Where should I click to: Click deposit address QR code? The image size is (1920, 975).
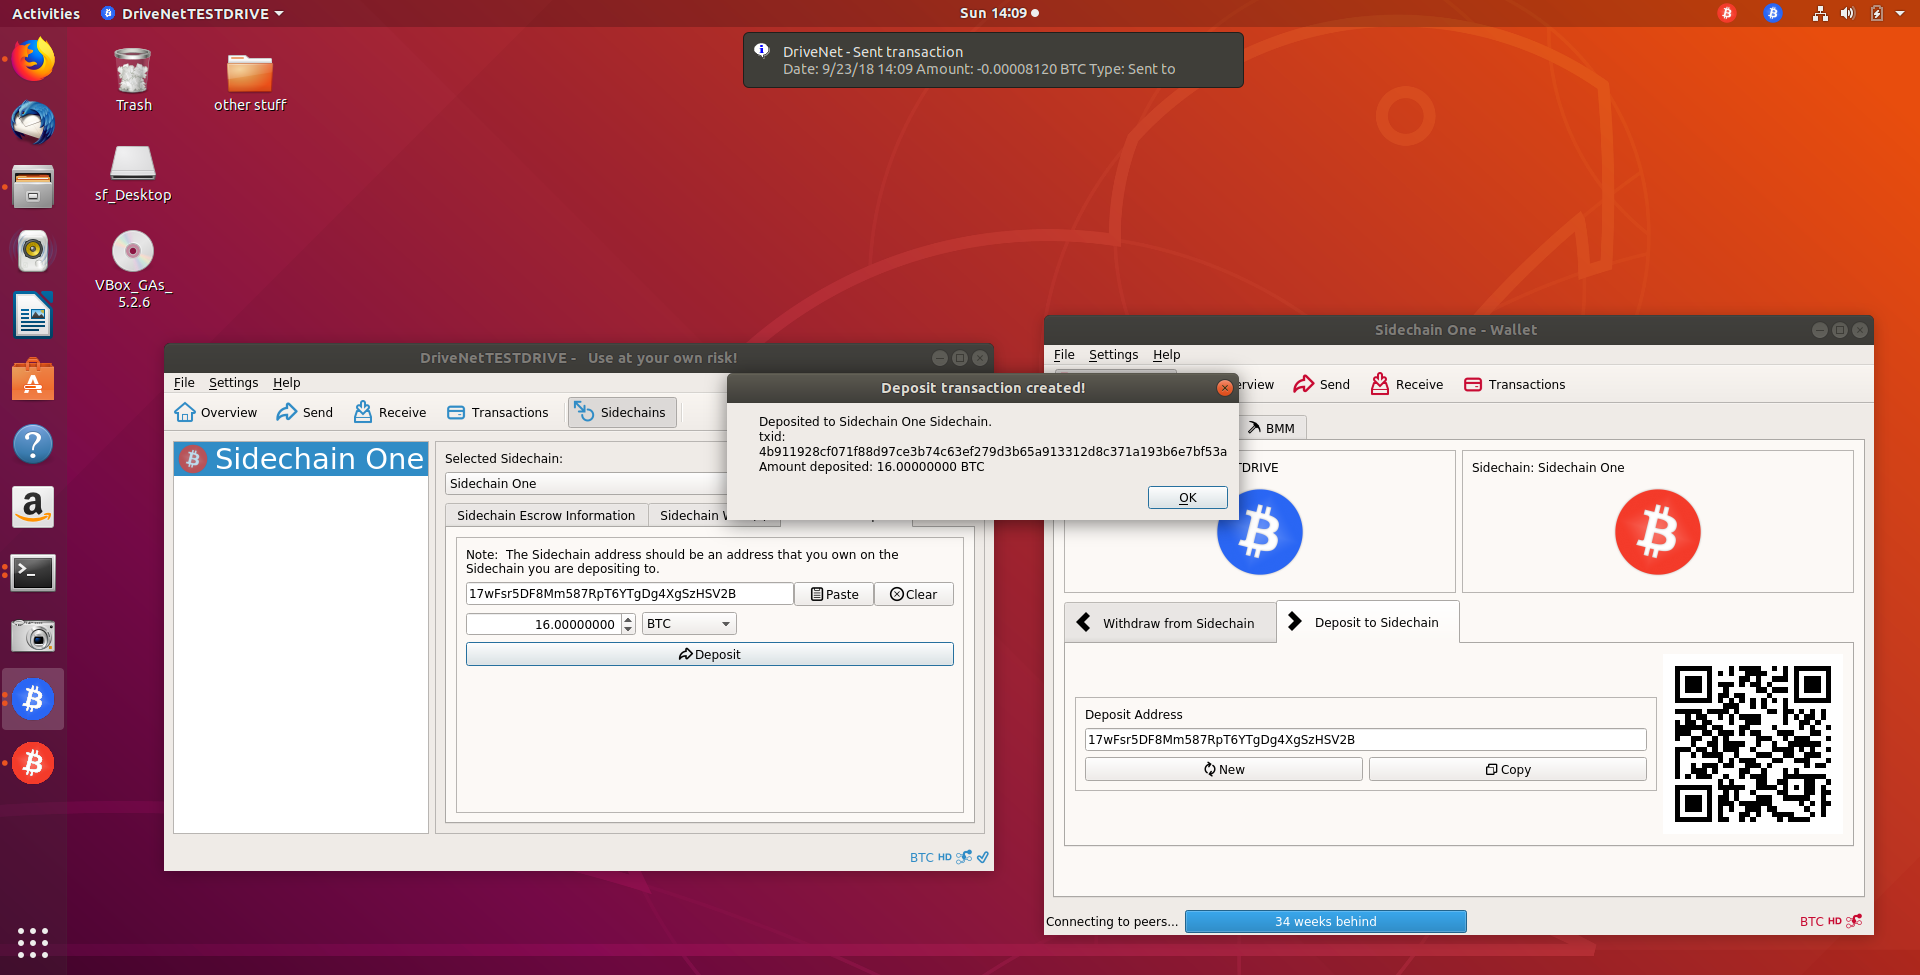click(x=1753, y=744)
